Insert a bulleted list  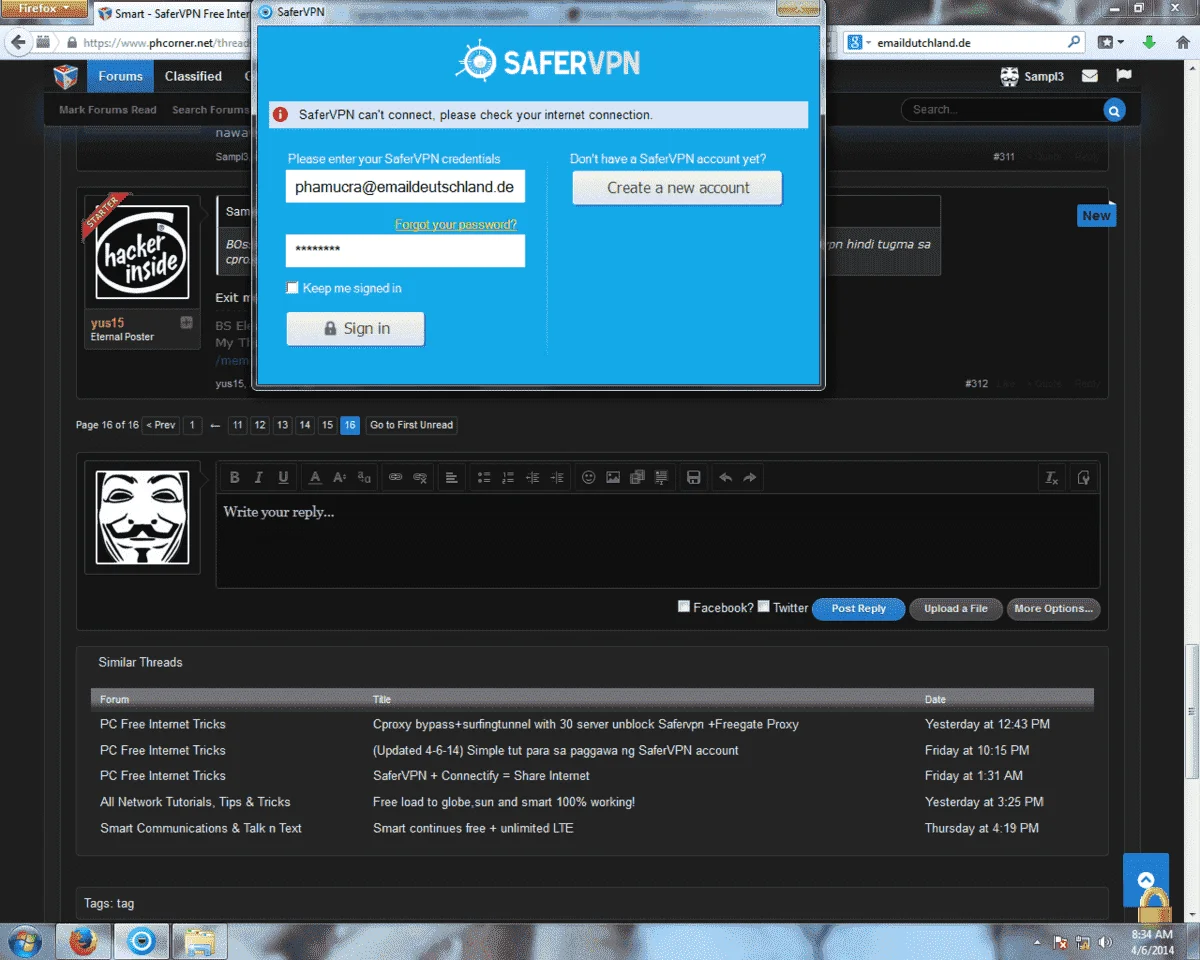[484, 478]
